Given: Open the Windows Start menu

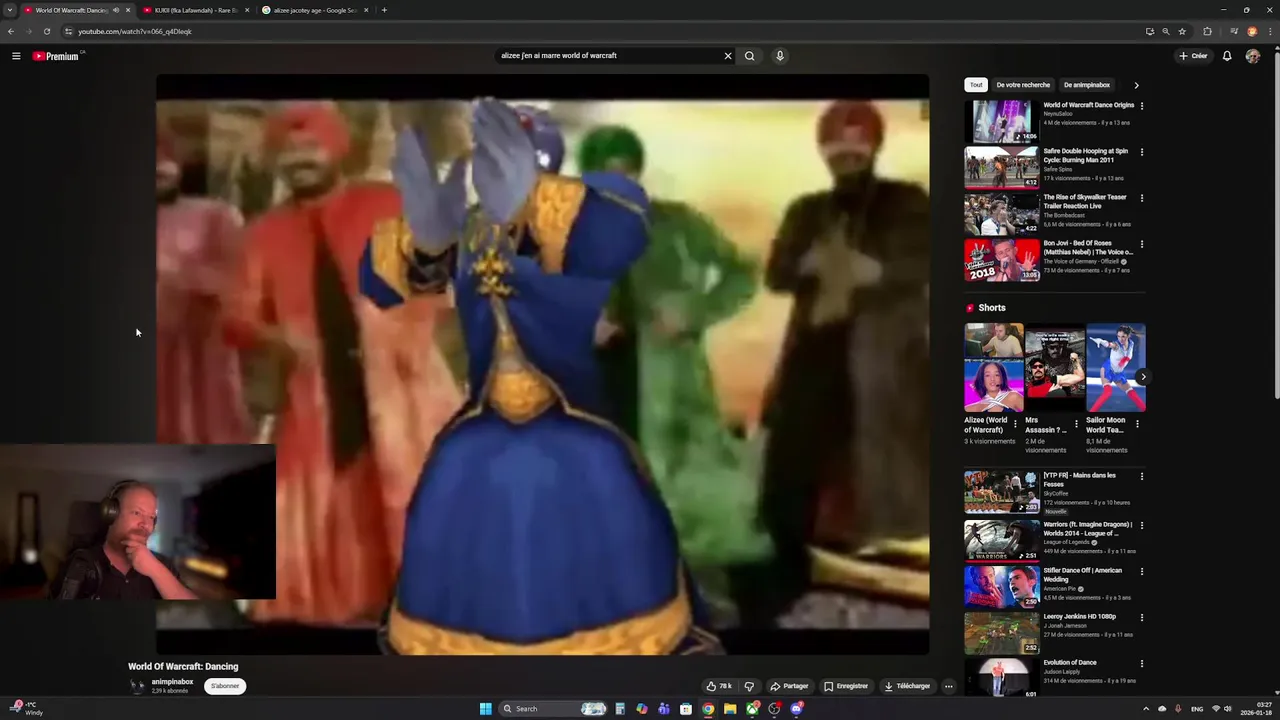Looking at the screenshot, I should pyautogui.click(x=485, y=709).
